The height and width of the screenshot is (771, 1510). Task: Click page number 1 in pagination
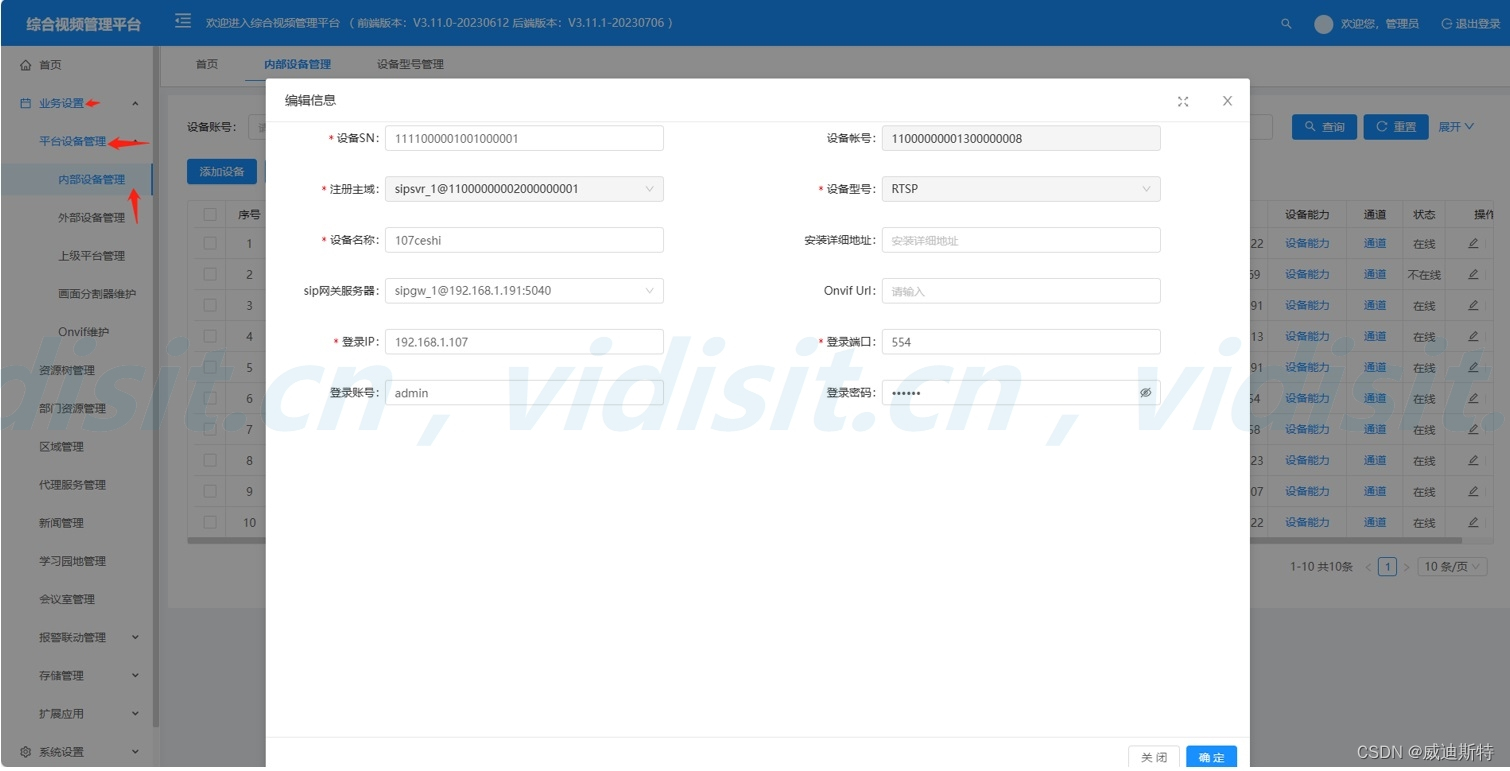[1387, 567]
